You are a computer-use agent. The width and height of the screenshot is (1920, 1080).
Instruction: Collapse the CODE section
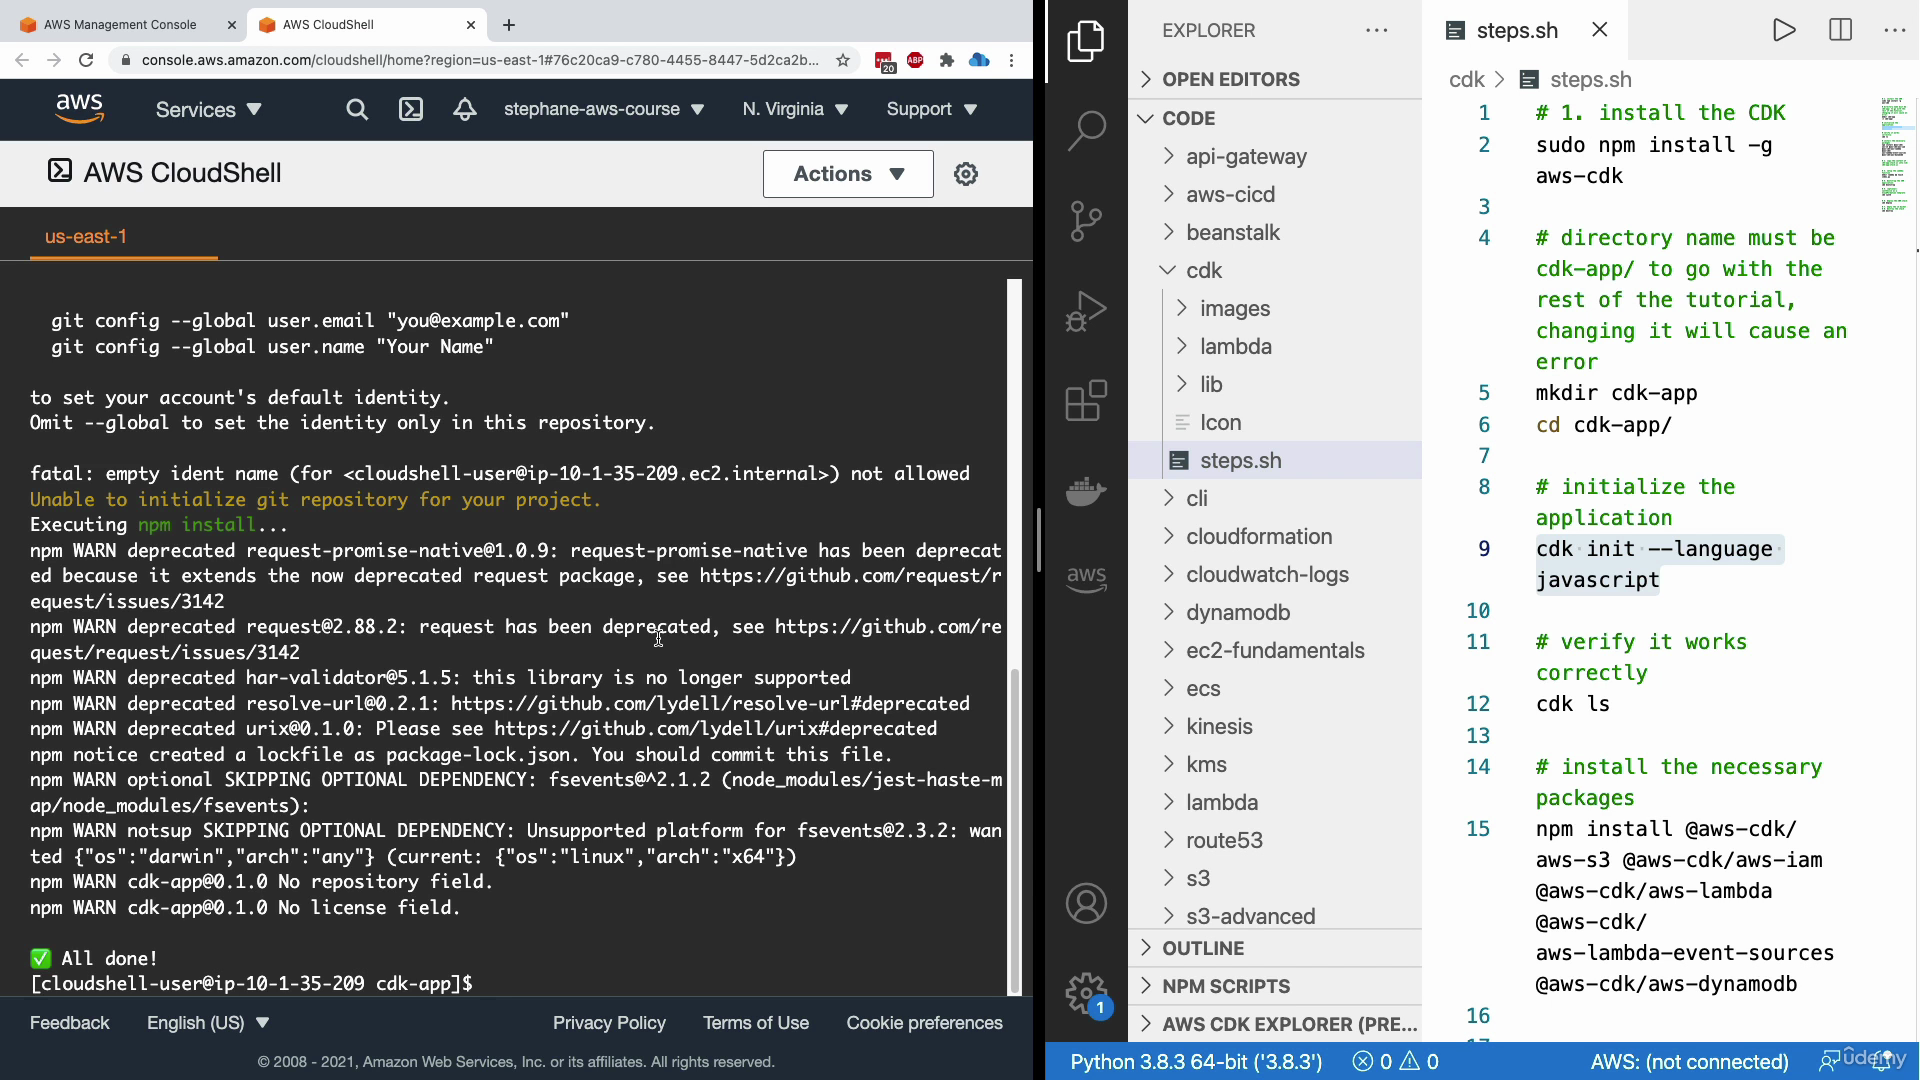1275,118
